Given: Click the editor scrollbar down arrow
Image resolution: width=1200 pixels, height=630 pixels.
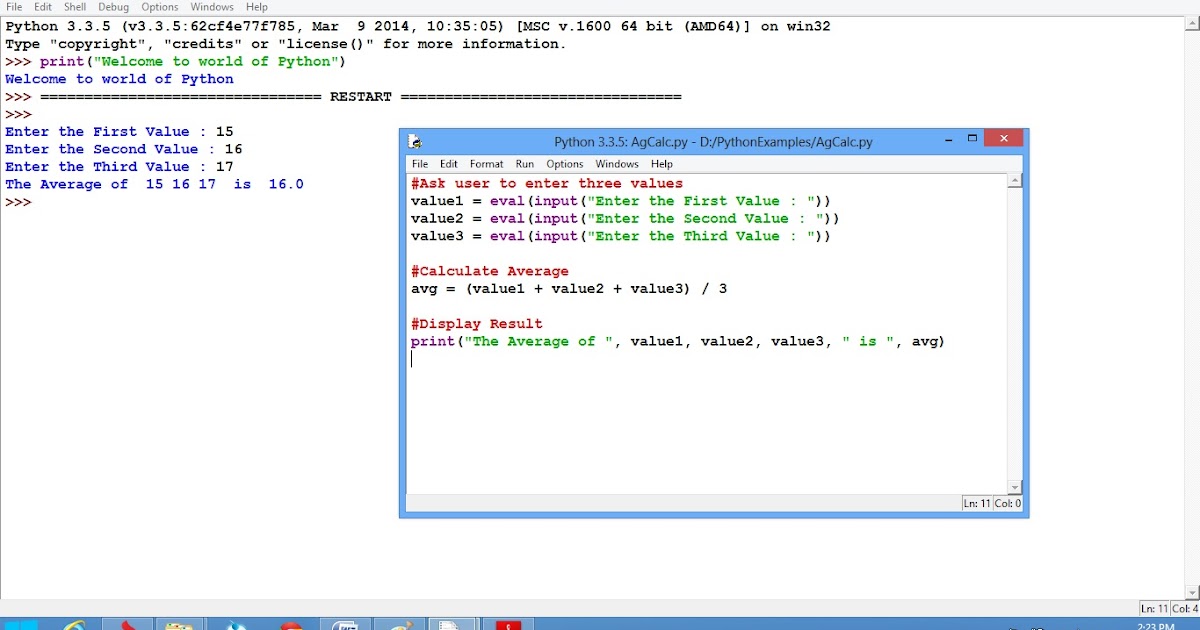Looking at the screenshot, I should (1015, 487).
